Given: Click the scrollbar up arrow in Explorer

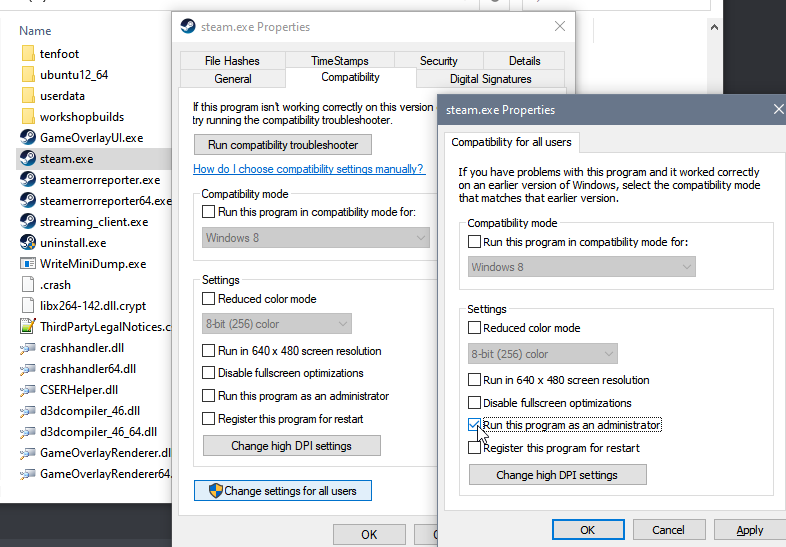Looking at the screenshot, I should [714, 27].
